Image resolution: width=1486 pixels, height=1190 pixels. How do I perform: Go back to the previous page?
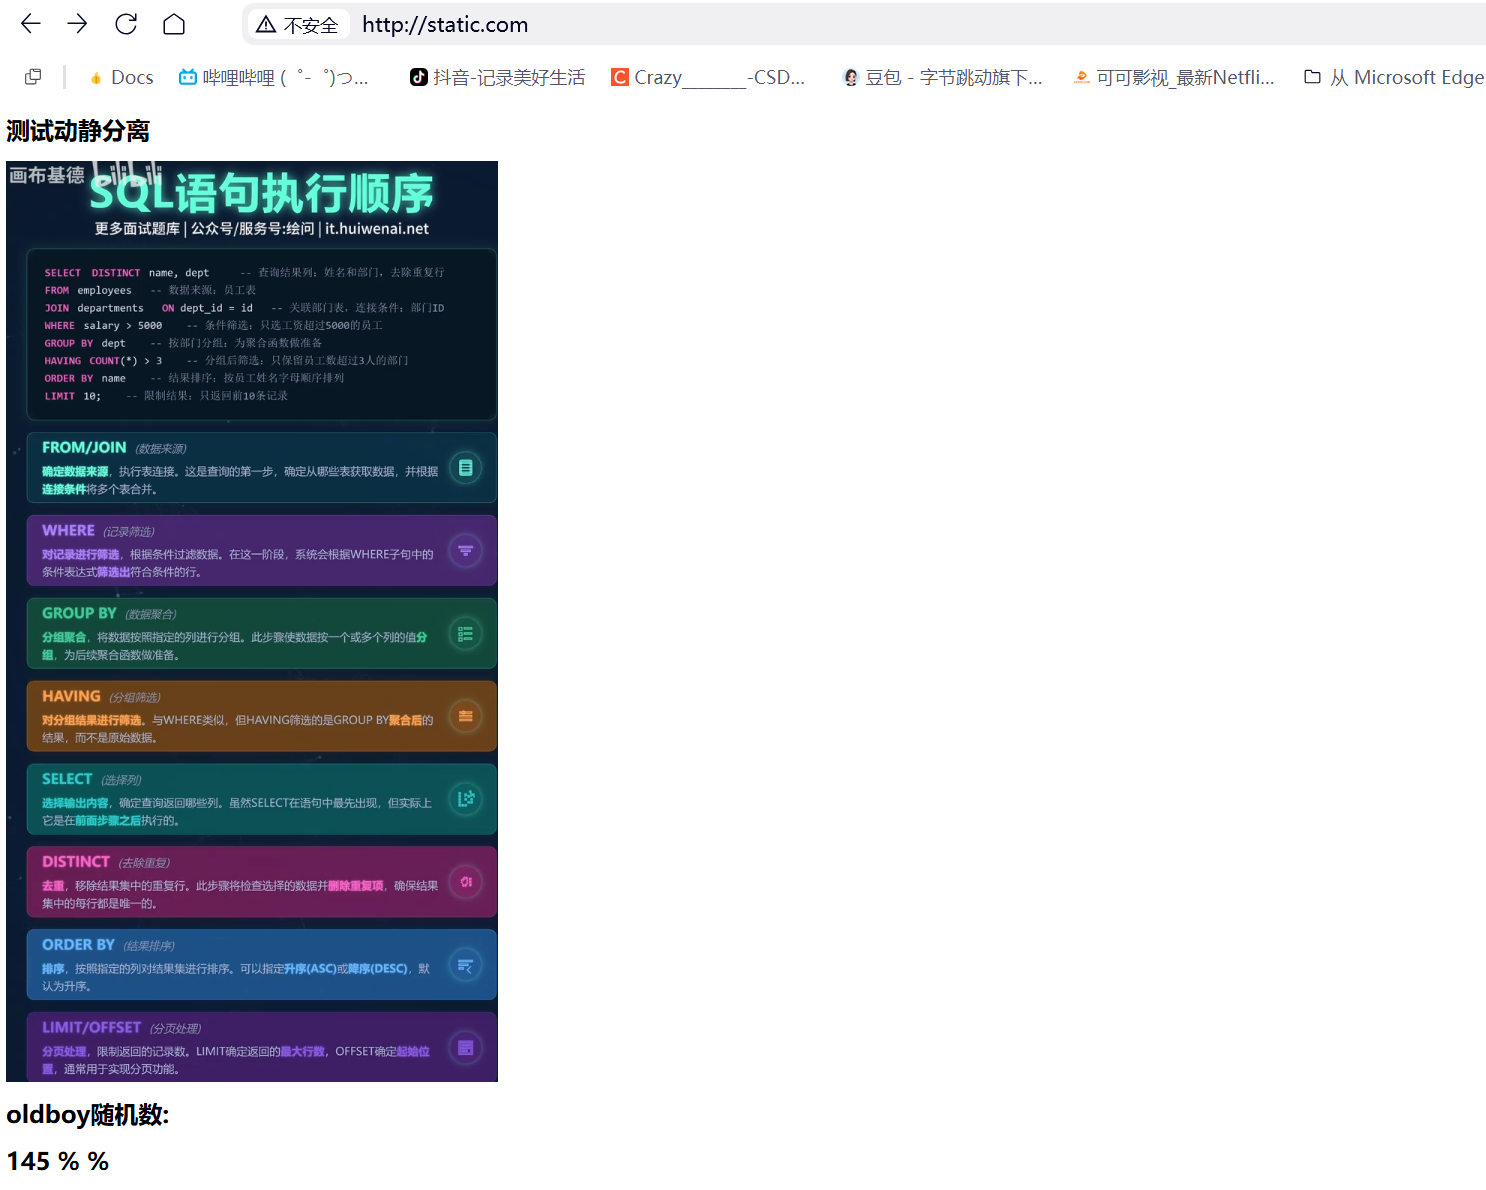click(x=31, y=24)
